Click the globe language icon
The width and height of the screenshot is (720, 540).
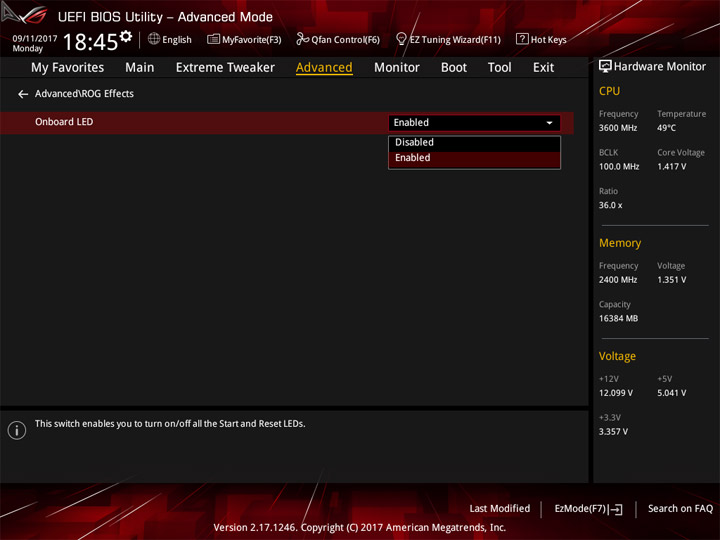(x=154, y=39)
